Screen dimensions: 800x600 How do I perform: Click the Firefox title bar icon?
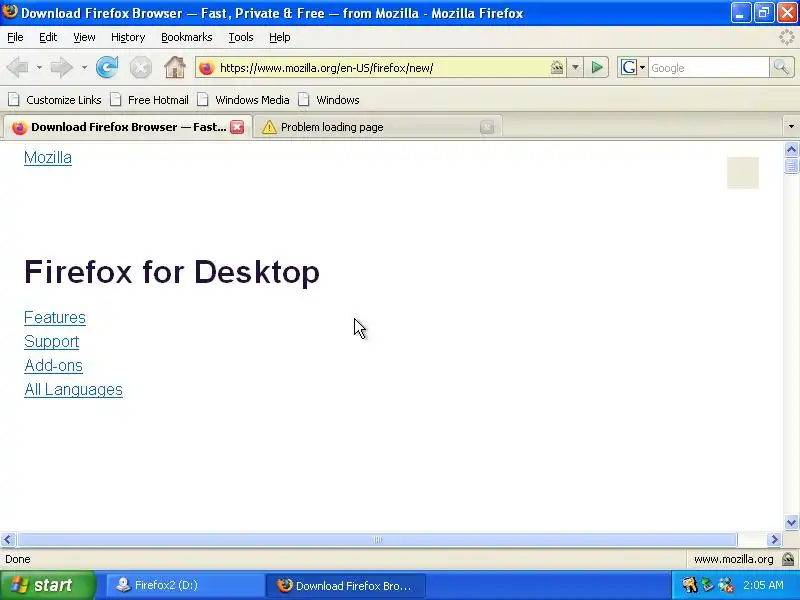[9, 11]
